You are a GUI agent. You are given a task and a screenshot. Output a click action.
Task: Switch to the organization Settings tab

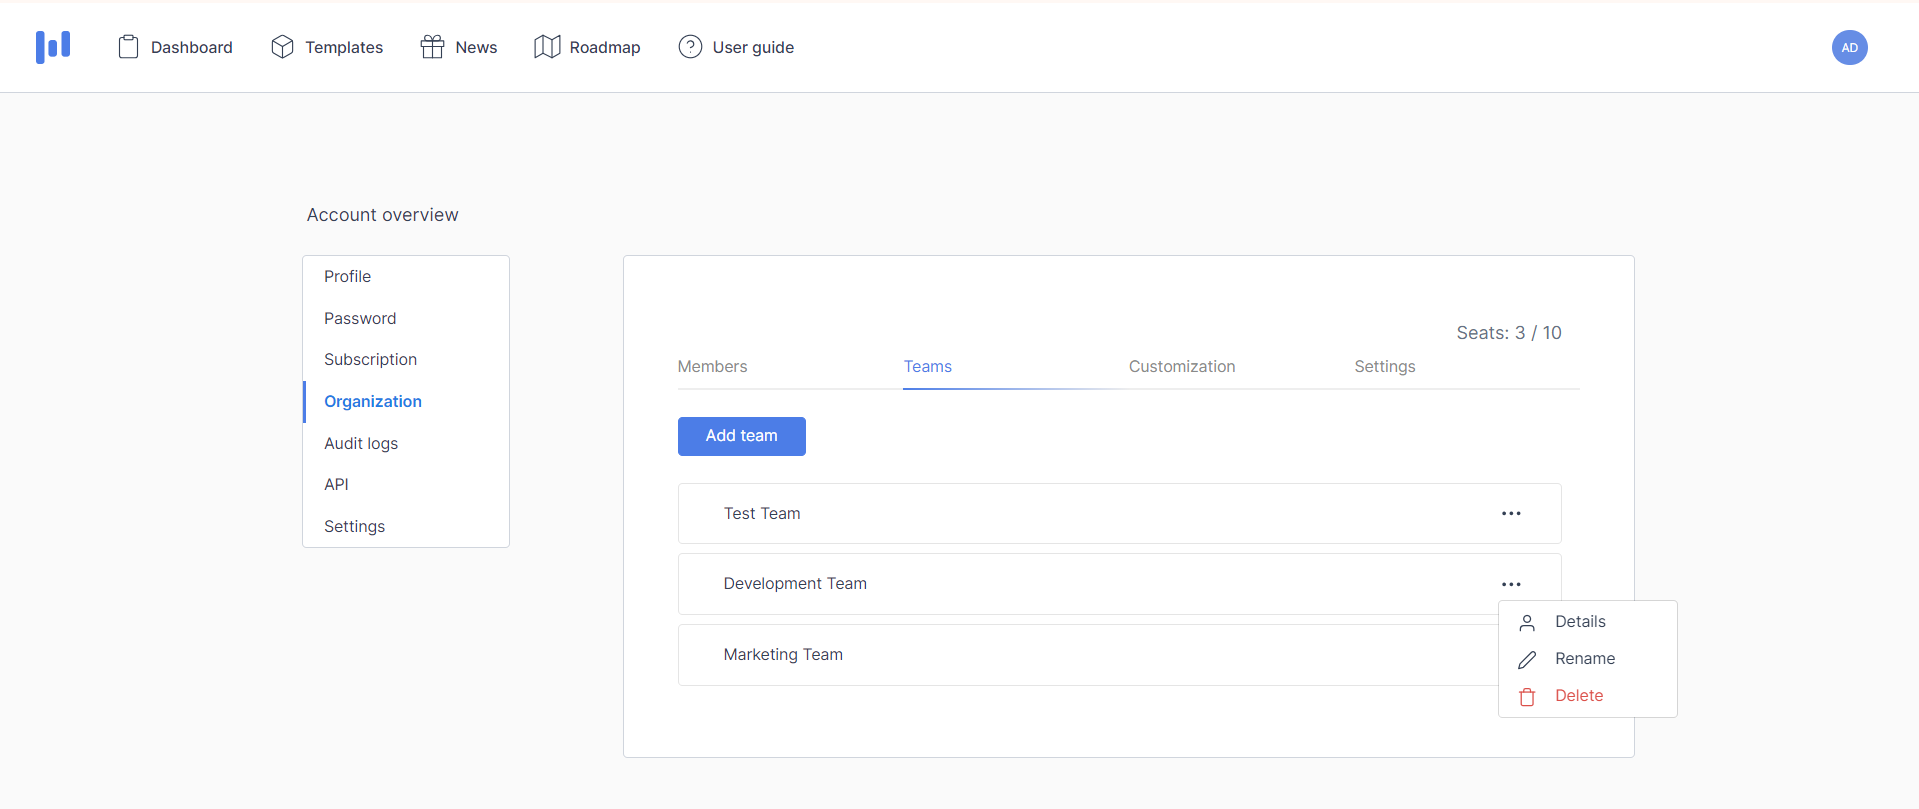[x=1384, y=367]
